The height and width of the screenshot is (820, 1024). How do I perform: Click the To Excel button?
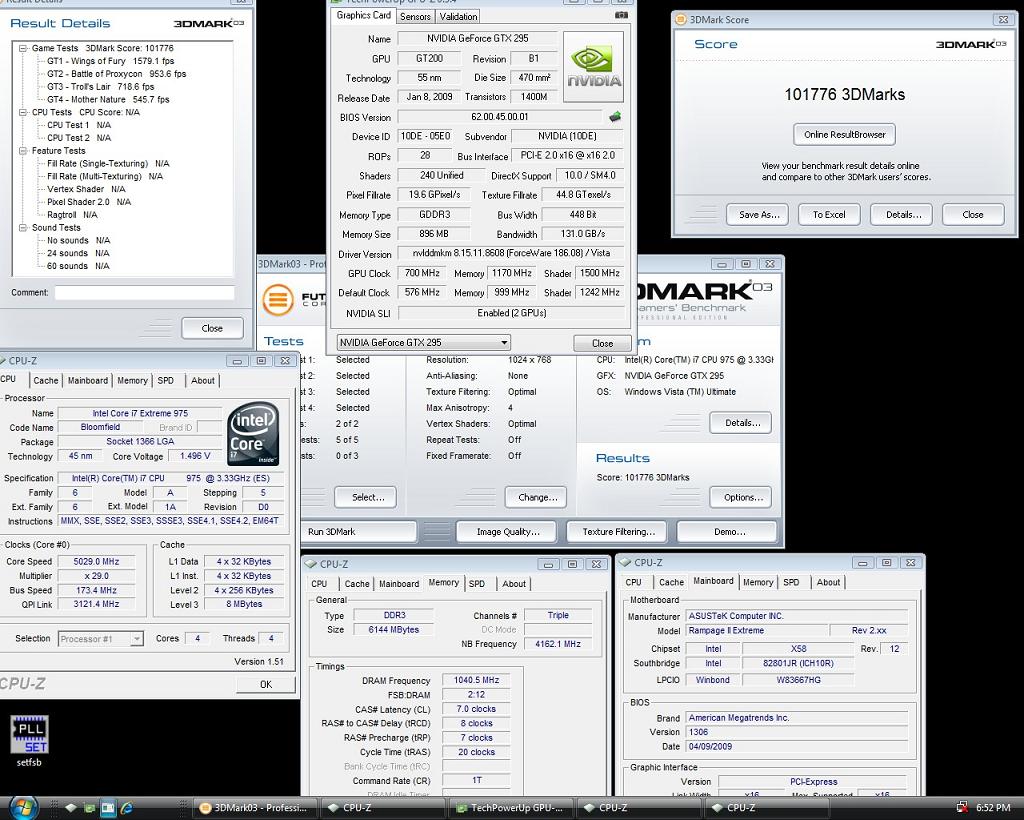coord(829,214)
